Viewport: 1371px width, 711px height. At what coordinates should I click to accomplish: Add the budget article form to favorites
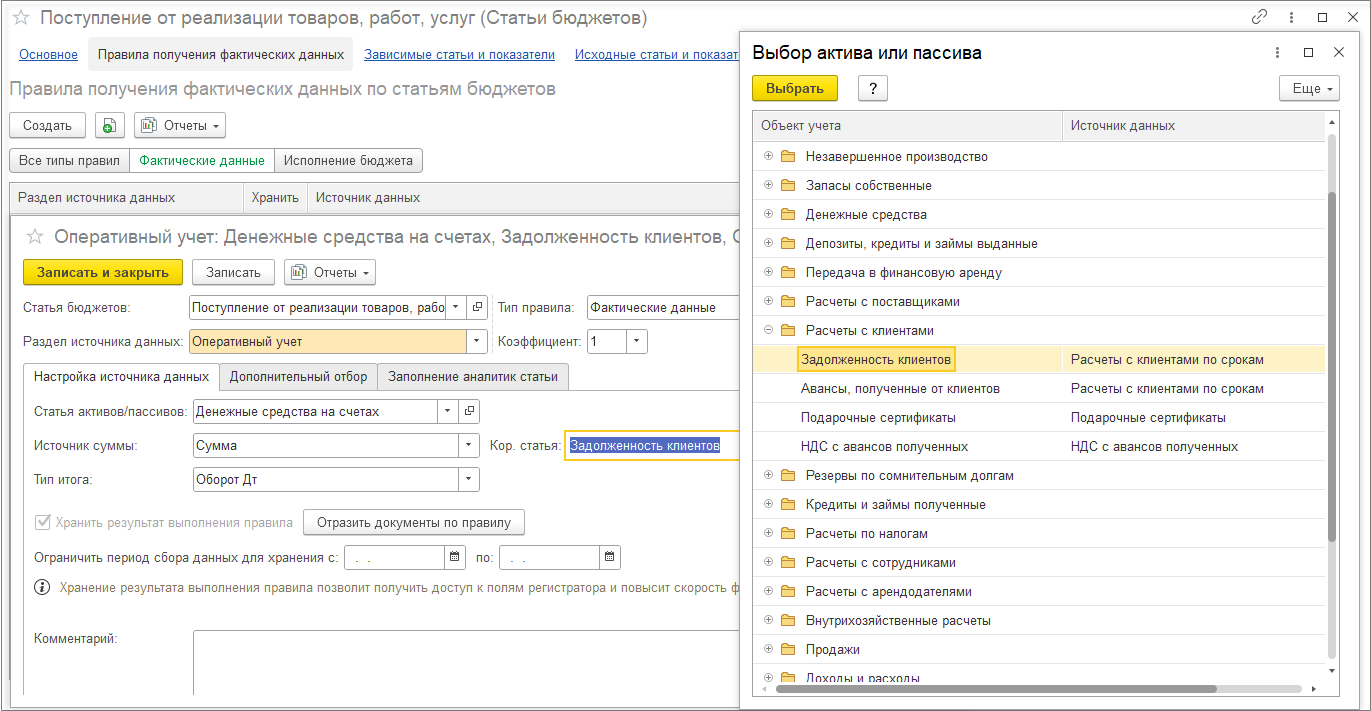tap(20, 18)
